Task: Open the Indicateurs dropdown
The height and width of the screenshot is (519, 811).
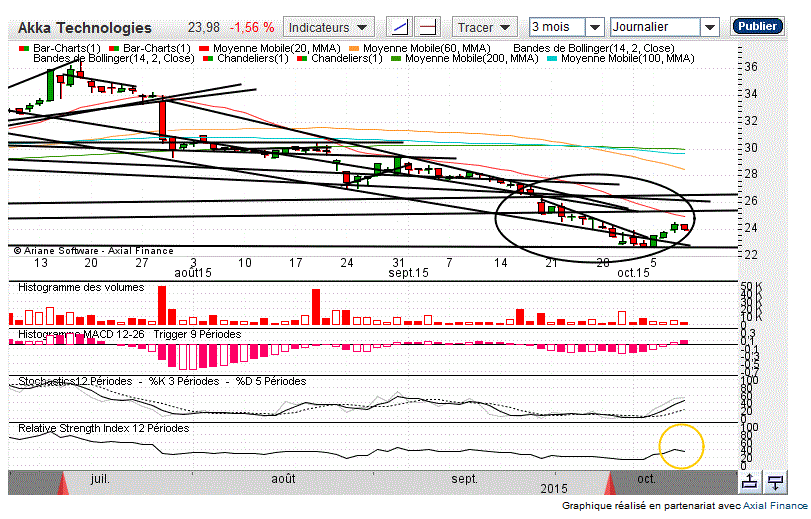Action: [328, 27]
